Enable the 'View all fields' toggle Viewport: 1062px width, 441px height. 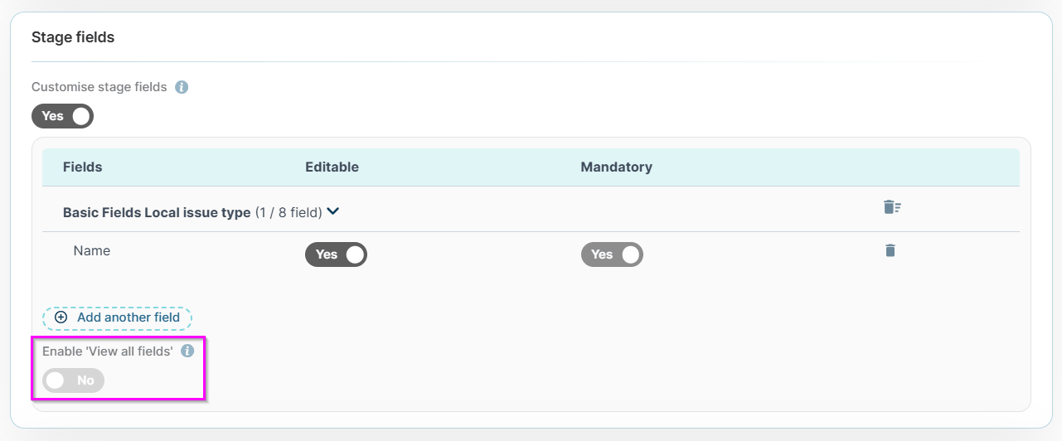pyautogui.click(x=73, y=380)
